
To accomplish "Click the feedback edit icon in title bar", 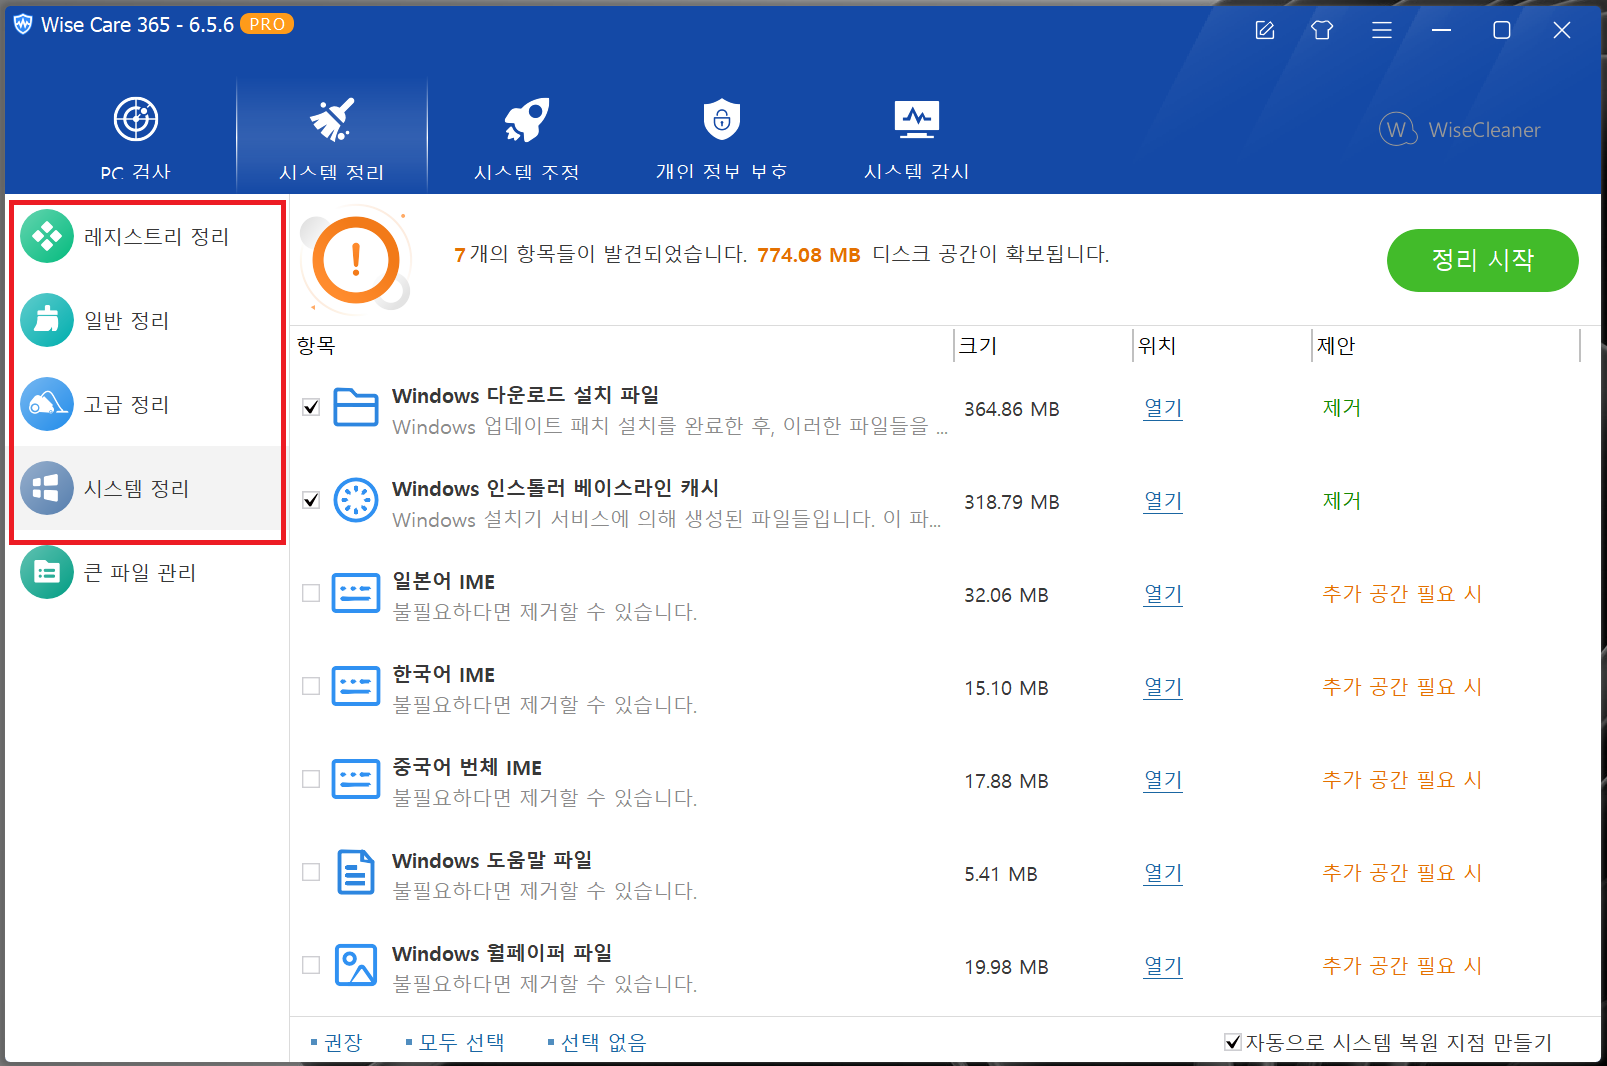I will pyautogui.click(x=1265, y=30).
